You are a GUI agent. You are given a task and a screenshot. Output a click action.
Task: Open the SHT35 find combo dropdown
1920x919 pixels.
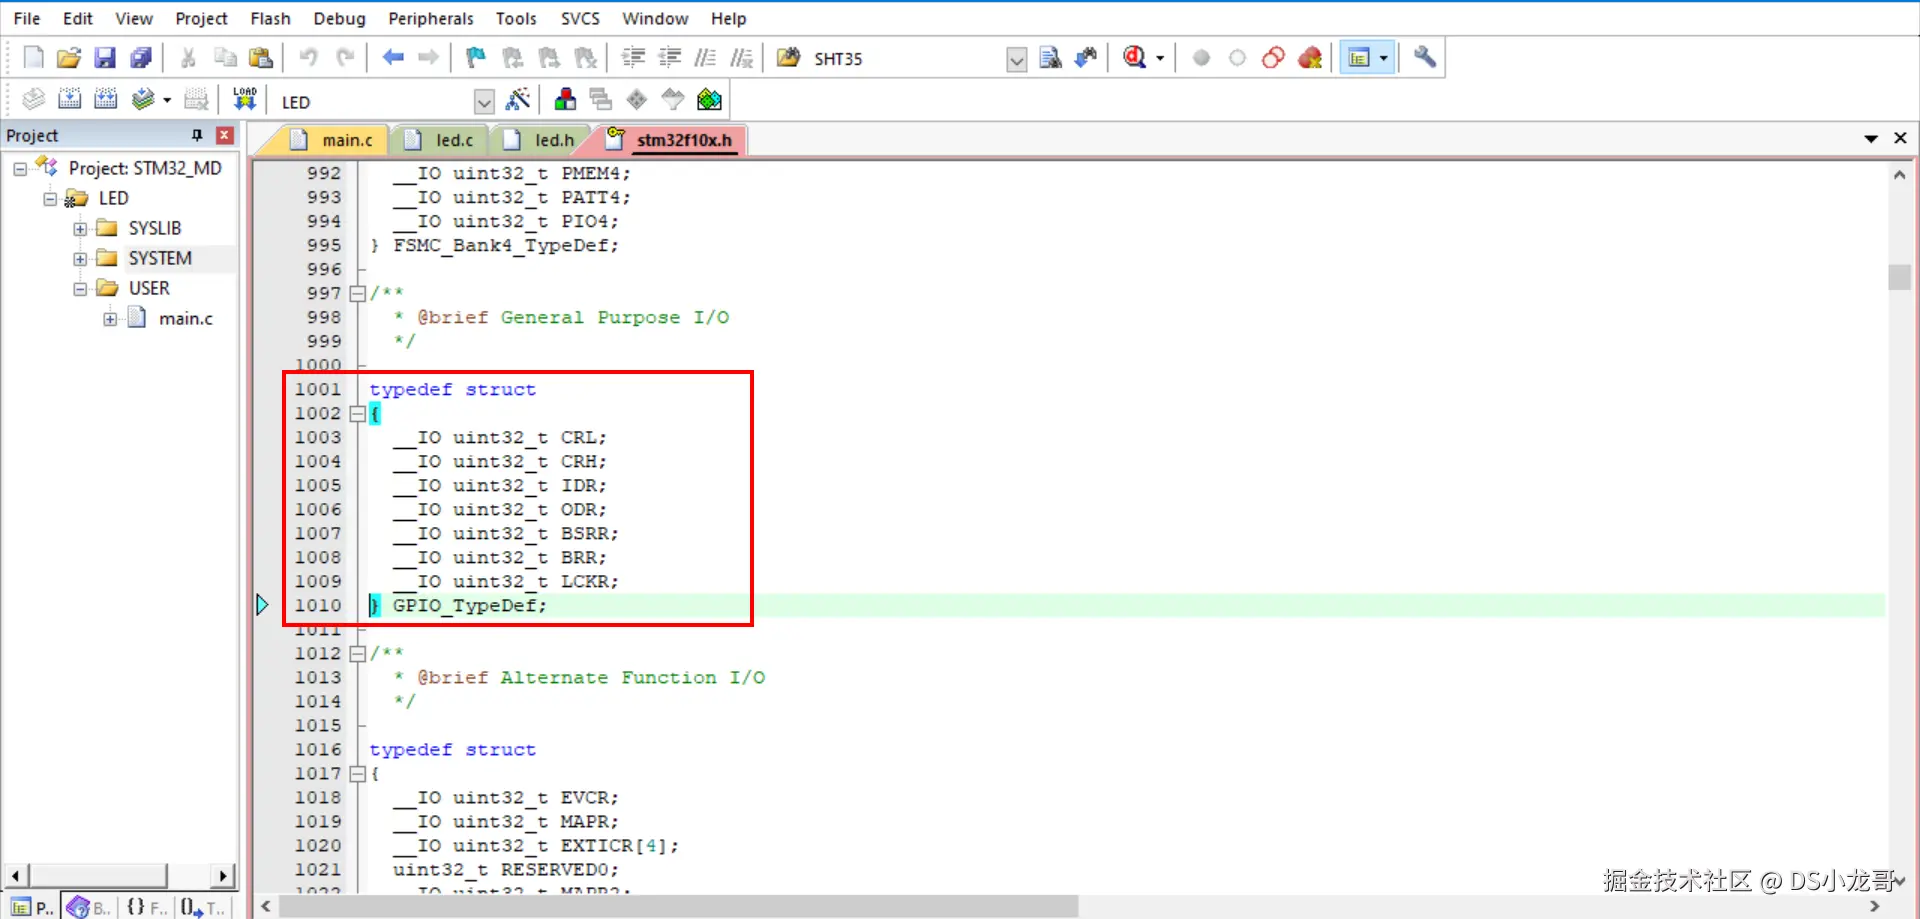tap(1016, 59)
